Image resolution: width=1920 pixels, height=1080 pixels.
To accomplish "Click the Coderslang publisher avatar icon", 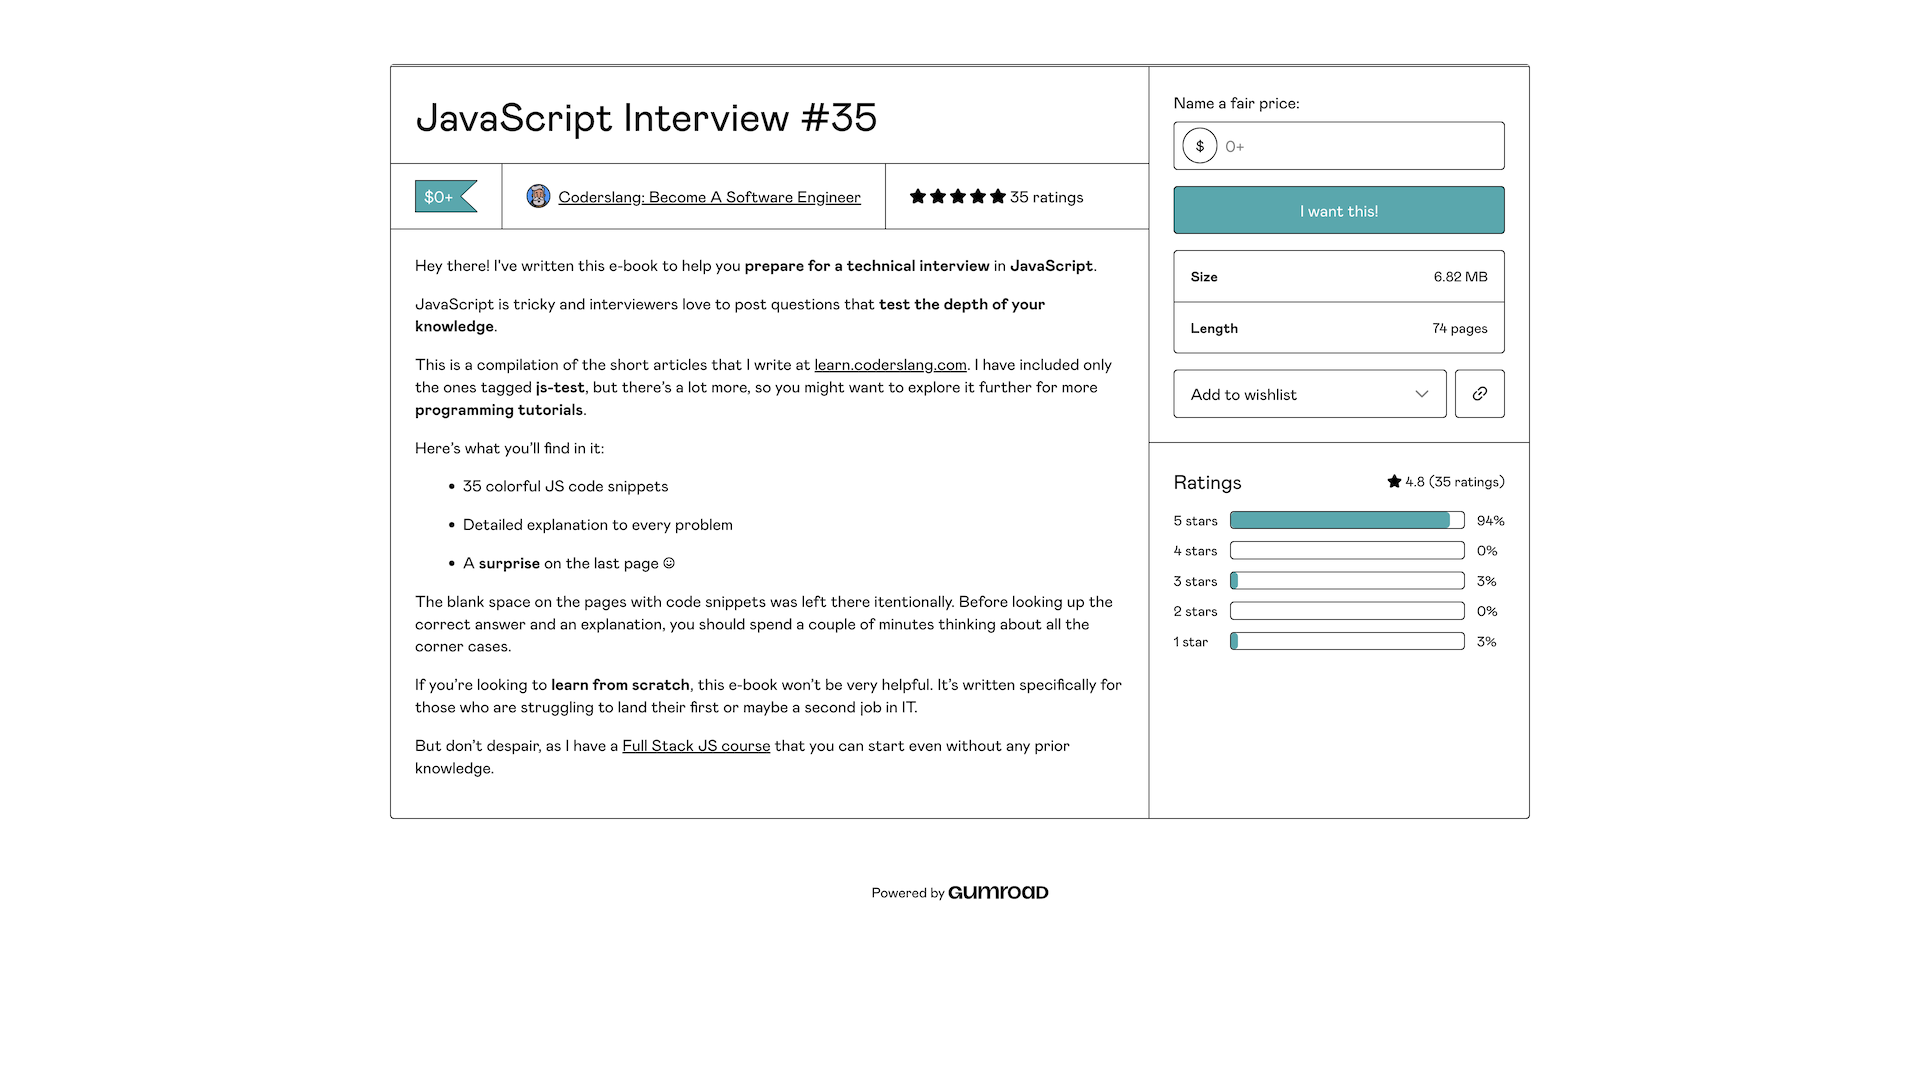I will coord(537,196).
